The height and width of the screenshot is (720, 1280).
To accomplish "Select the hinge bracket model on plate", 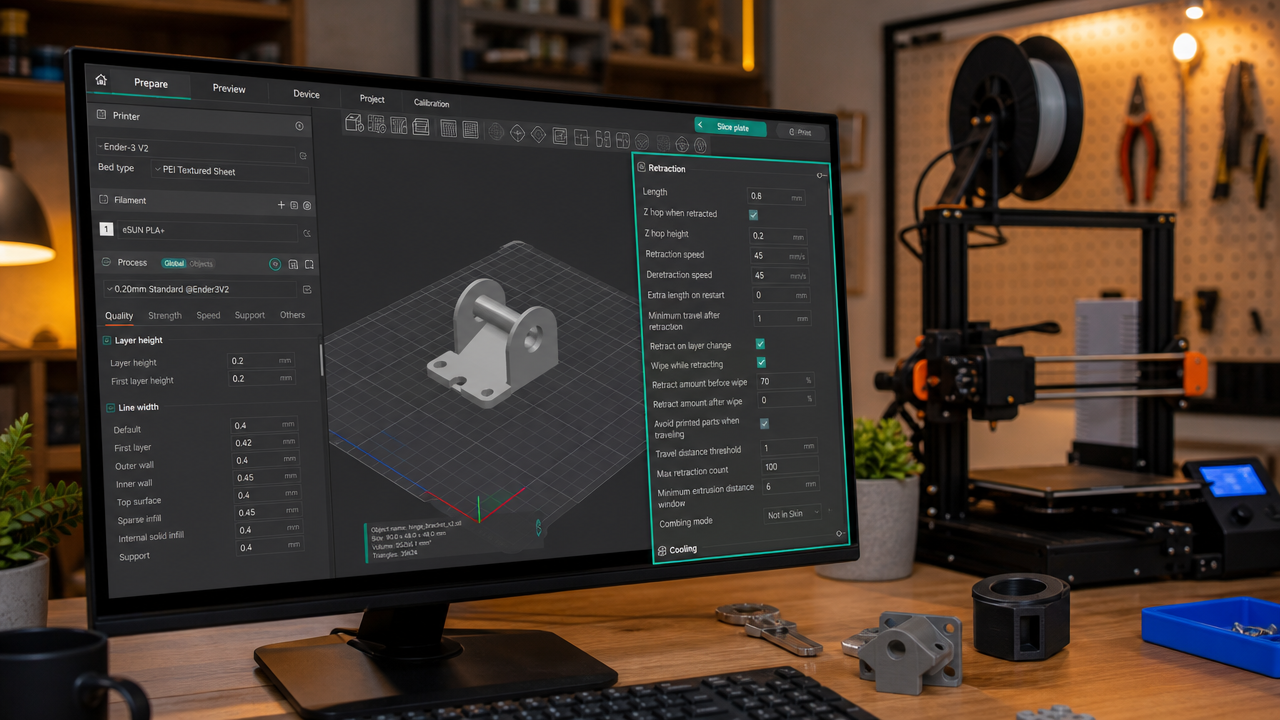I will pos(490,345).
